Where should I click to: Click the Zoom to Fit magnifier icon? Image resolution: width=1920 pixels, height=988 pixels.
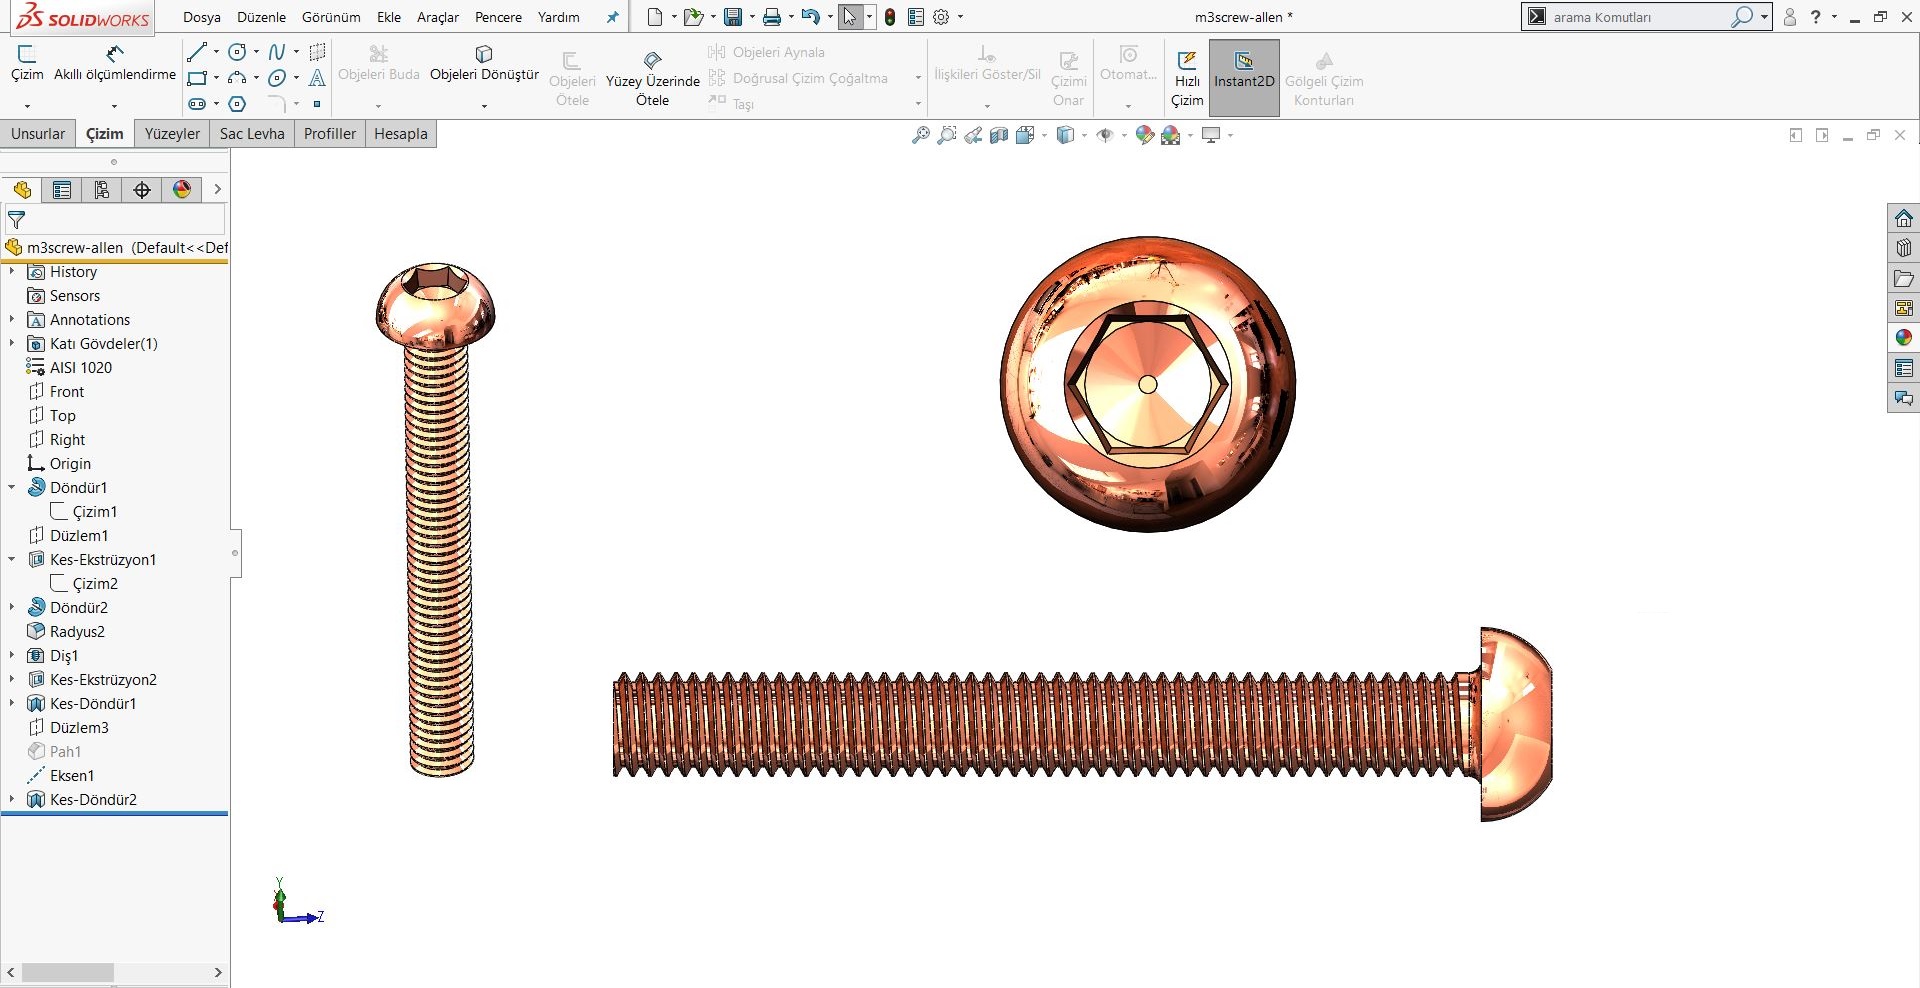click(x=920, y=135)
